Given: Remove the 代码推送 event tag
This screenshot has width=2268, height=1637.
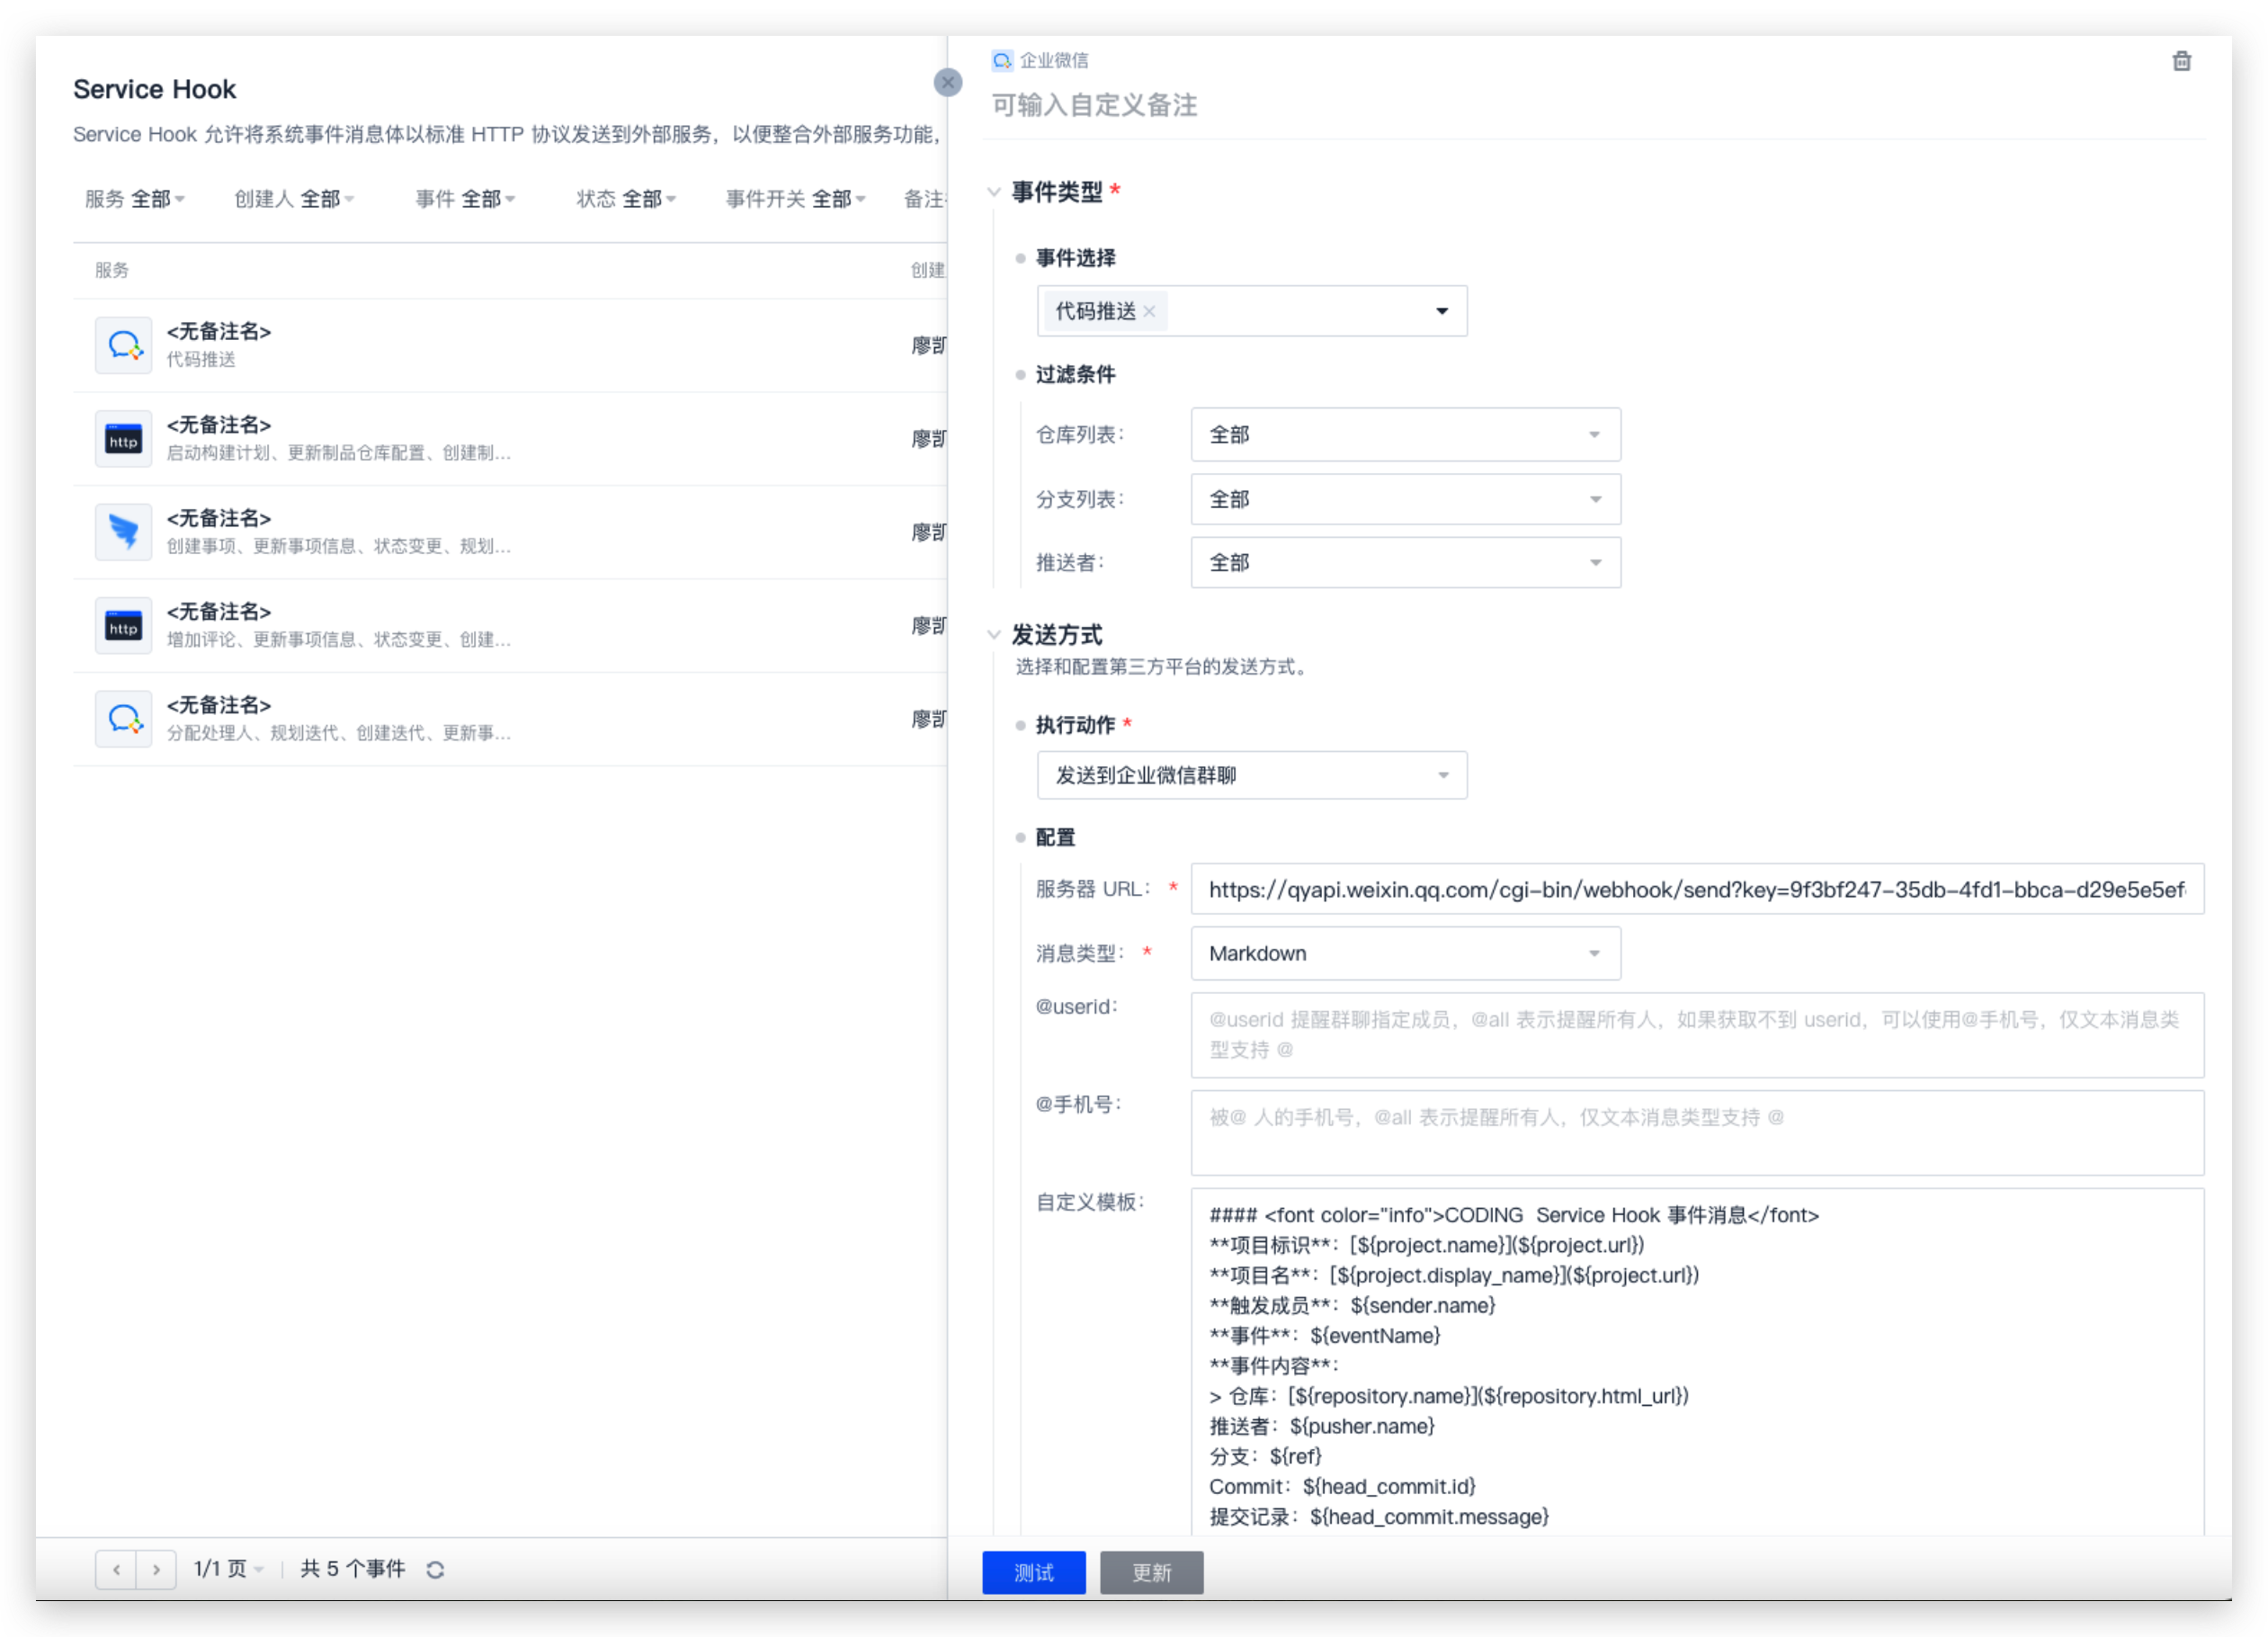Looking at the screenshot, I should click(1149, 311).
